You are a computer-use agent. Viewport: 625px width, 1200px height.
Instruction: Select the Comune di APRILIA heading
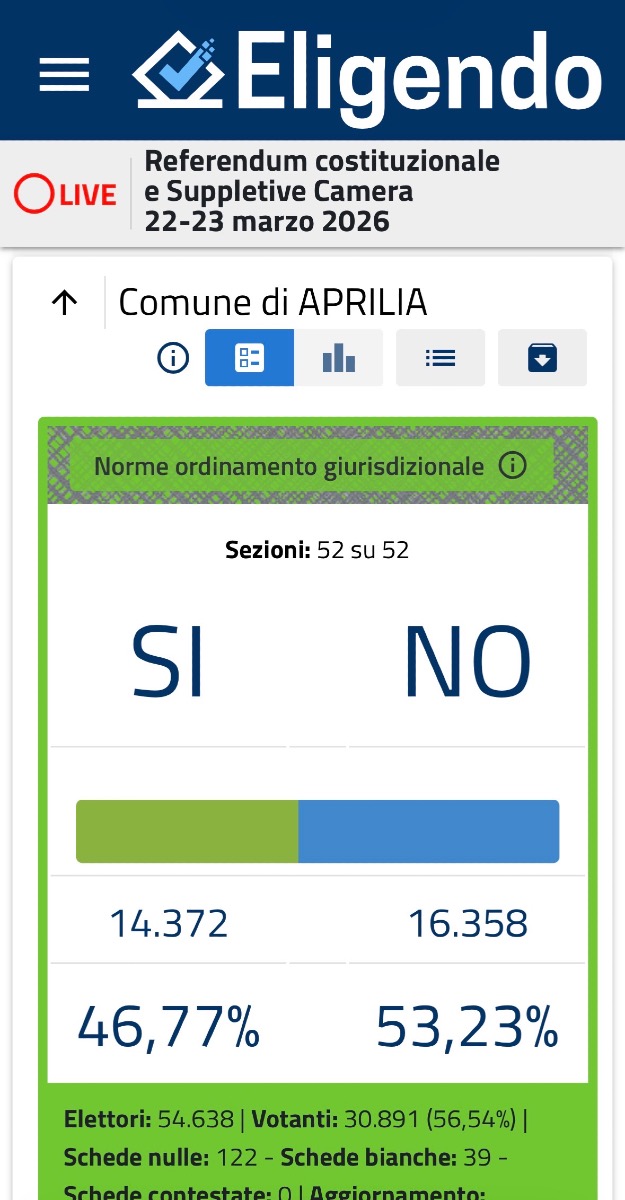tap(272, 302)
